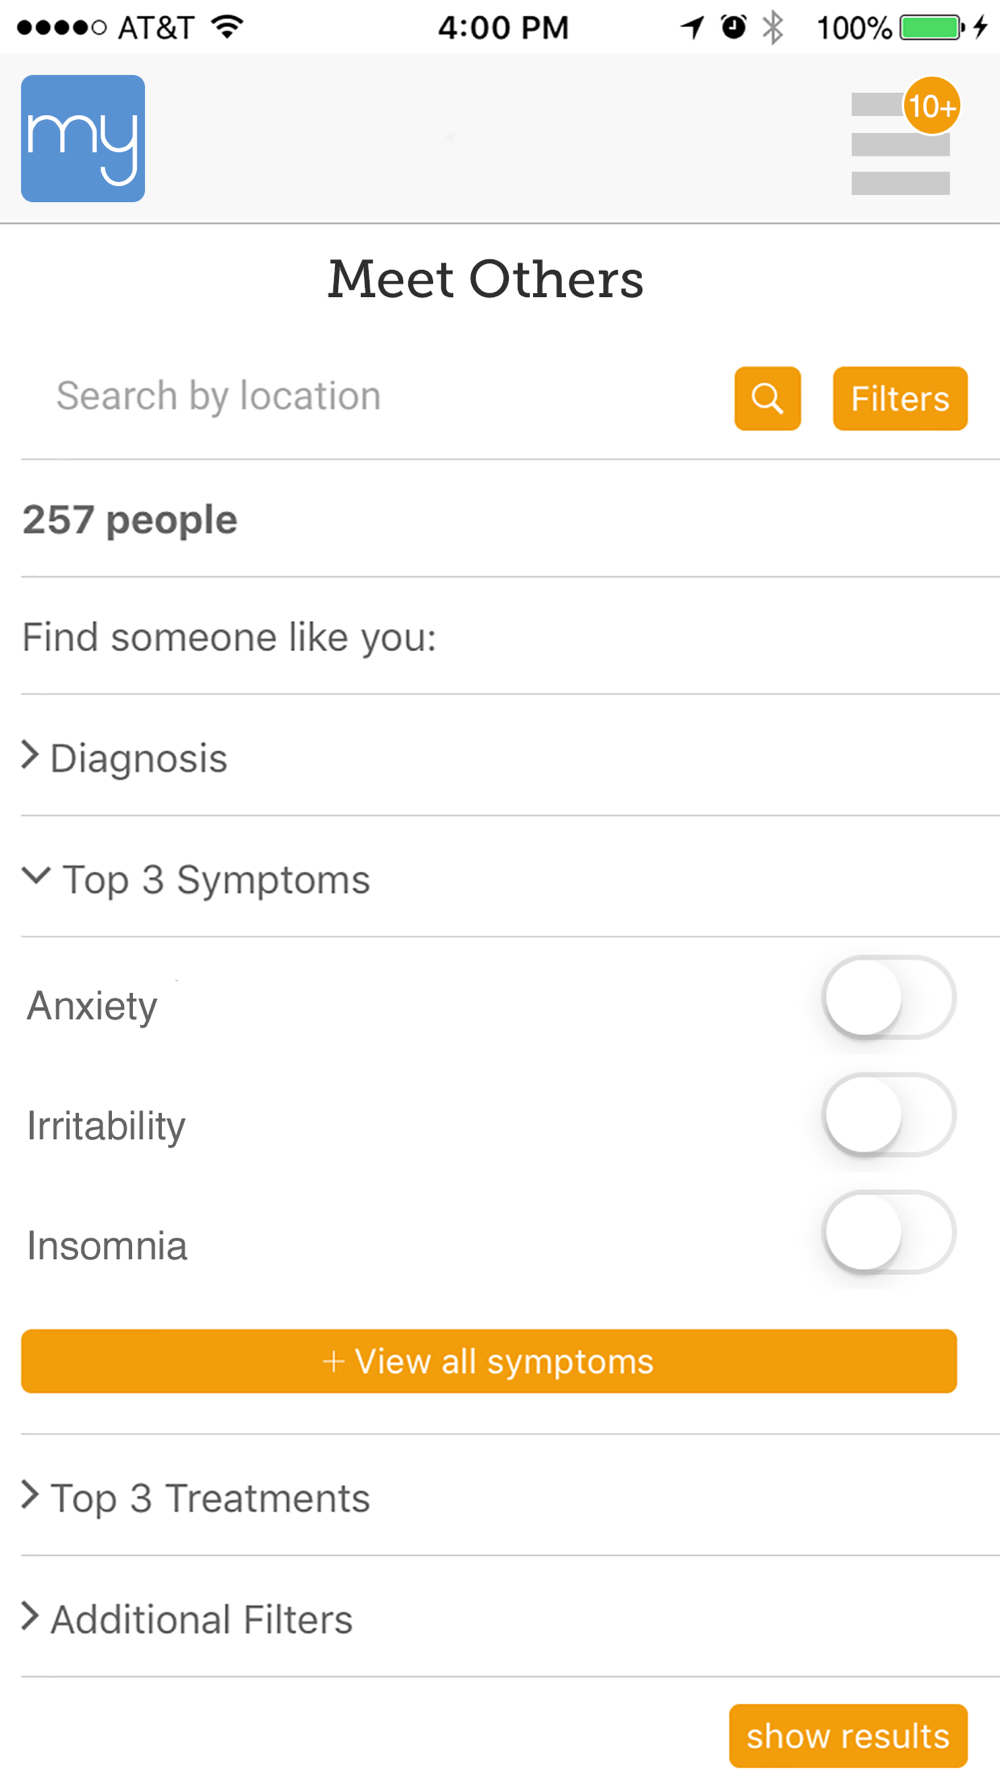Tap the show results button
The height and width of the screenshot is (1778, 1000).
click(x=848, y=1736)
